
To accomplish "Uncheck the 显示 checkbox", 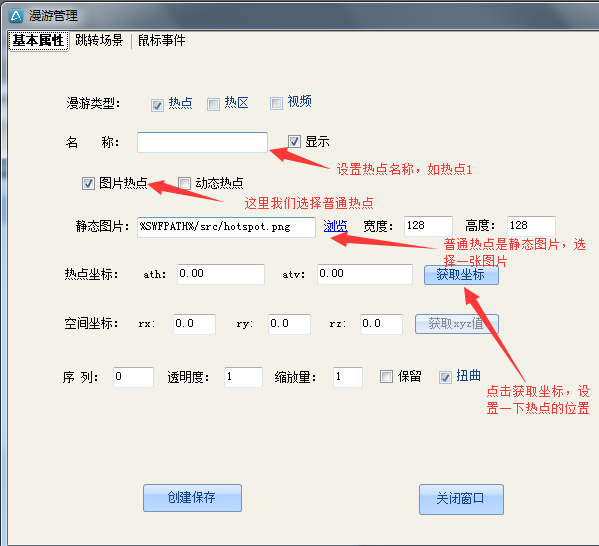I will point(294,142).
